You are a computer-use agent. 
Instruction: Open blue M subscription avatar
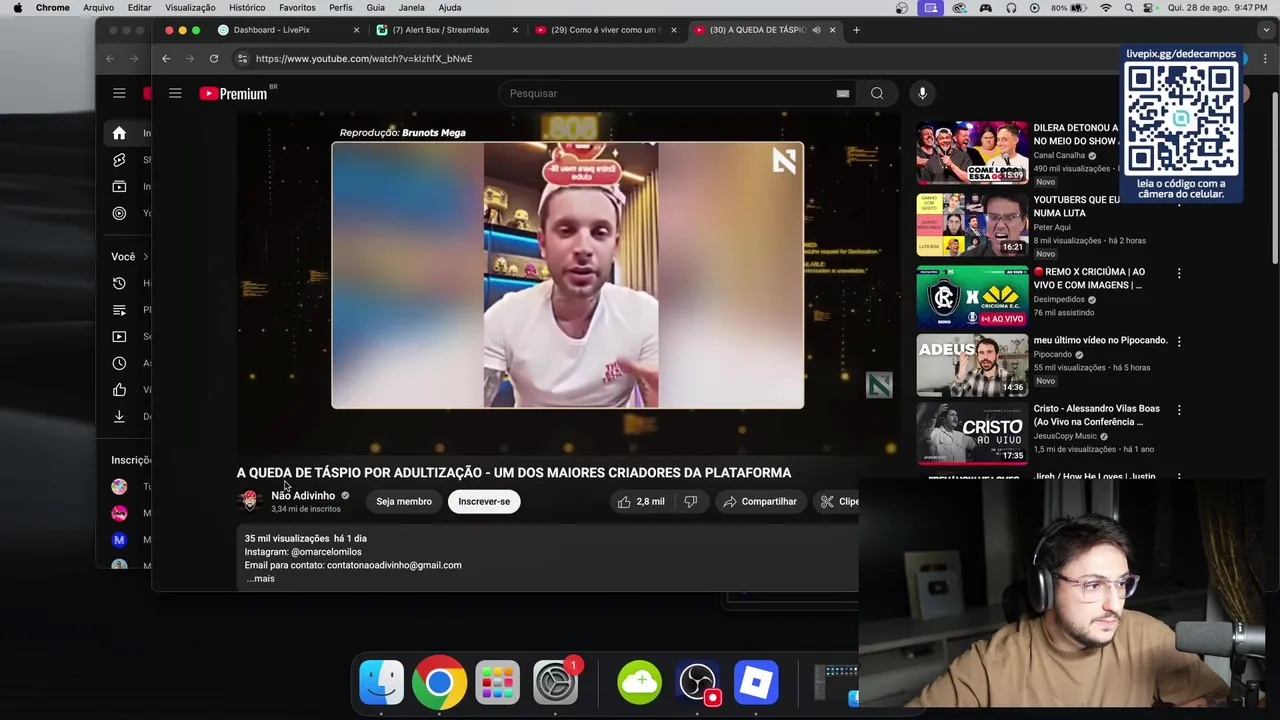pyautogui.click(x=119, y=540)
